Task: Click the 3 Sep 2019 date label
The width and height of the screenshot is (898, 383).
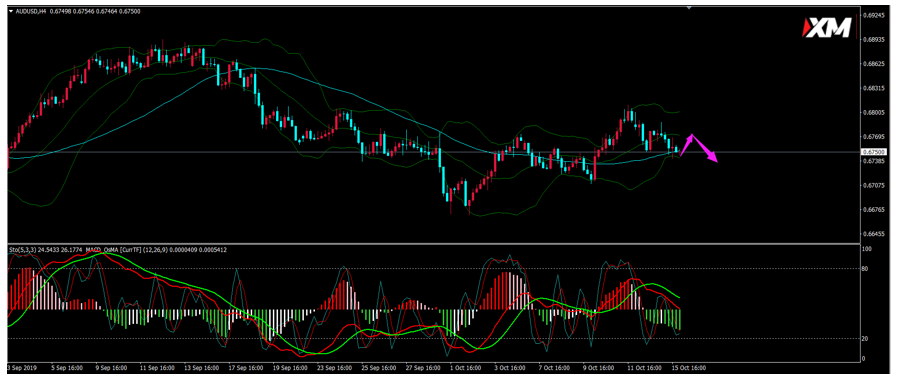Action: pos(22,367)
